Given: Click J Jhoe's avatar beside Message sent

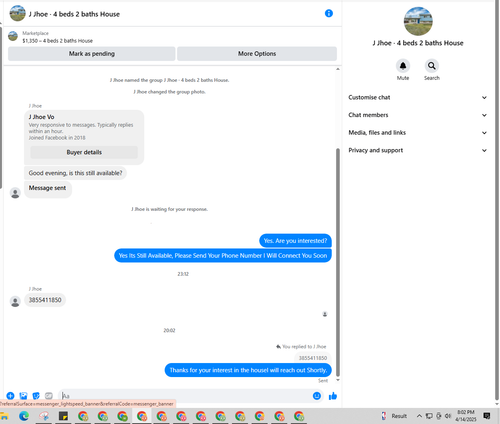Looking at the screenshot, I should click(15, 193).
